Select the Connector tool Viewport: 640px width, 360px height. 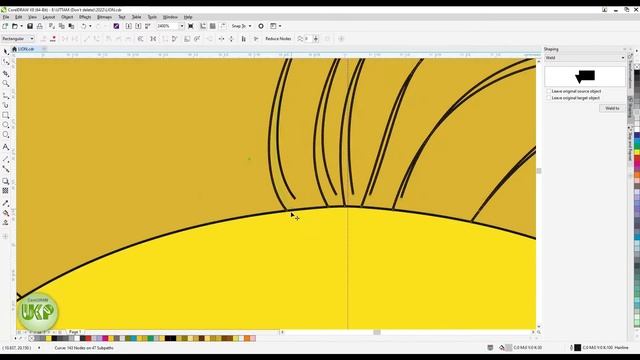(x=6, y=169)
